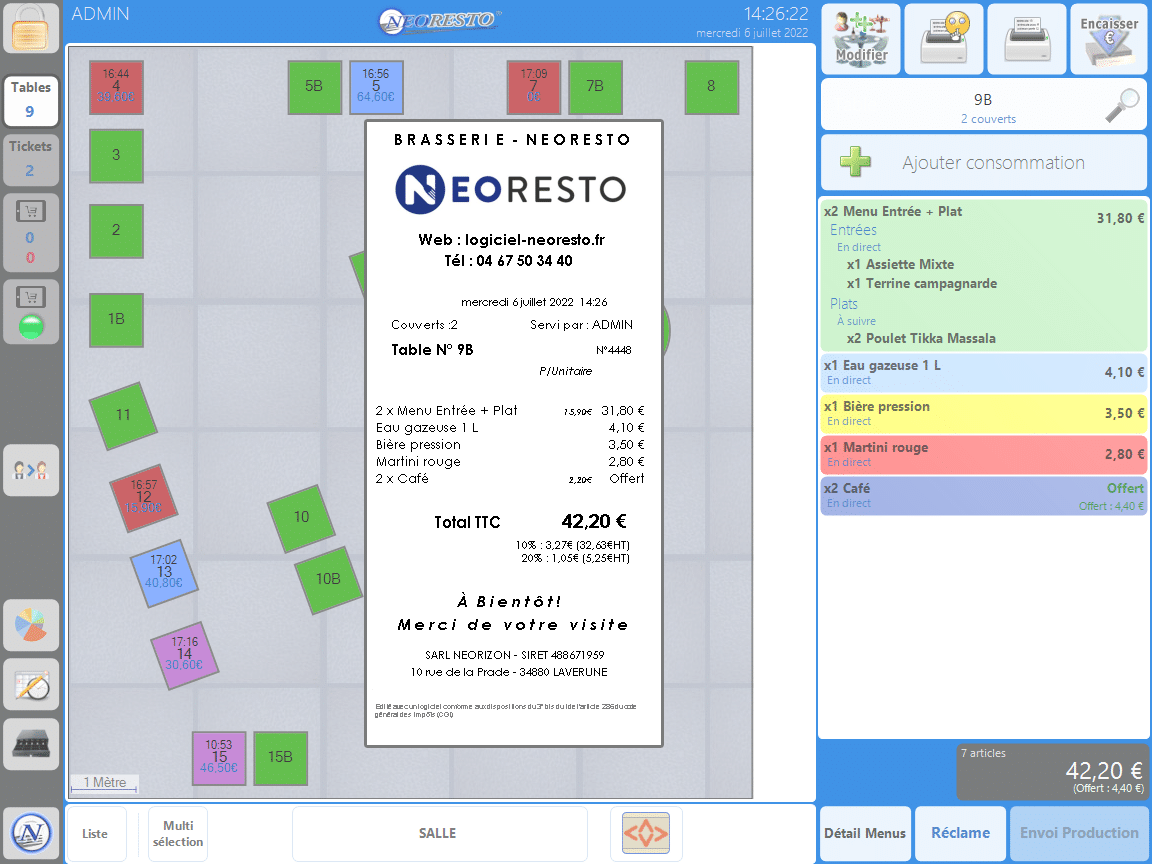Open the SALLE room selector
The image size is (1152, 864).
pos(437,833)
